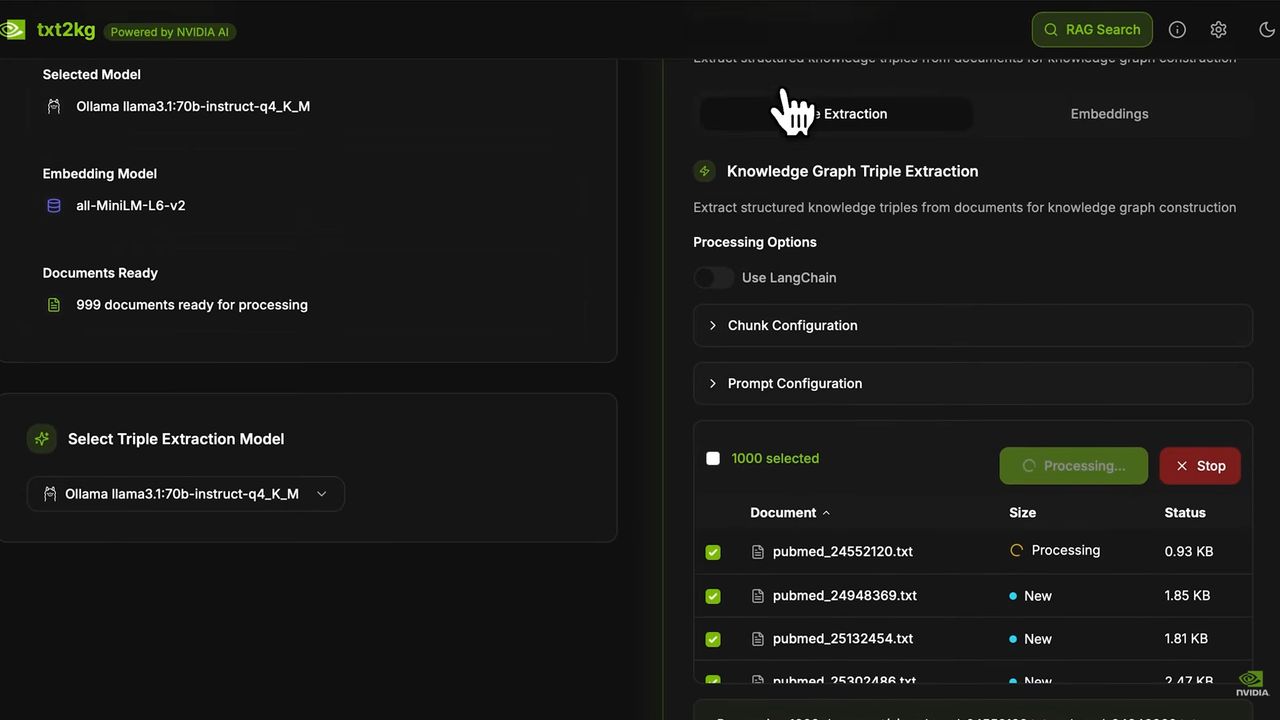Screen dimensions: 1280x720
Task: Click the file icon for pubmed_24948369.txt
Action: click(758, 596)
